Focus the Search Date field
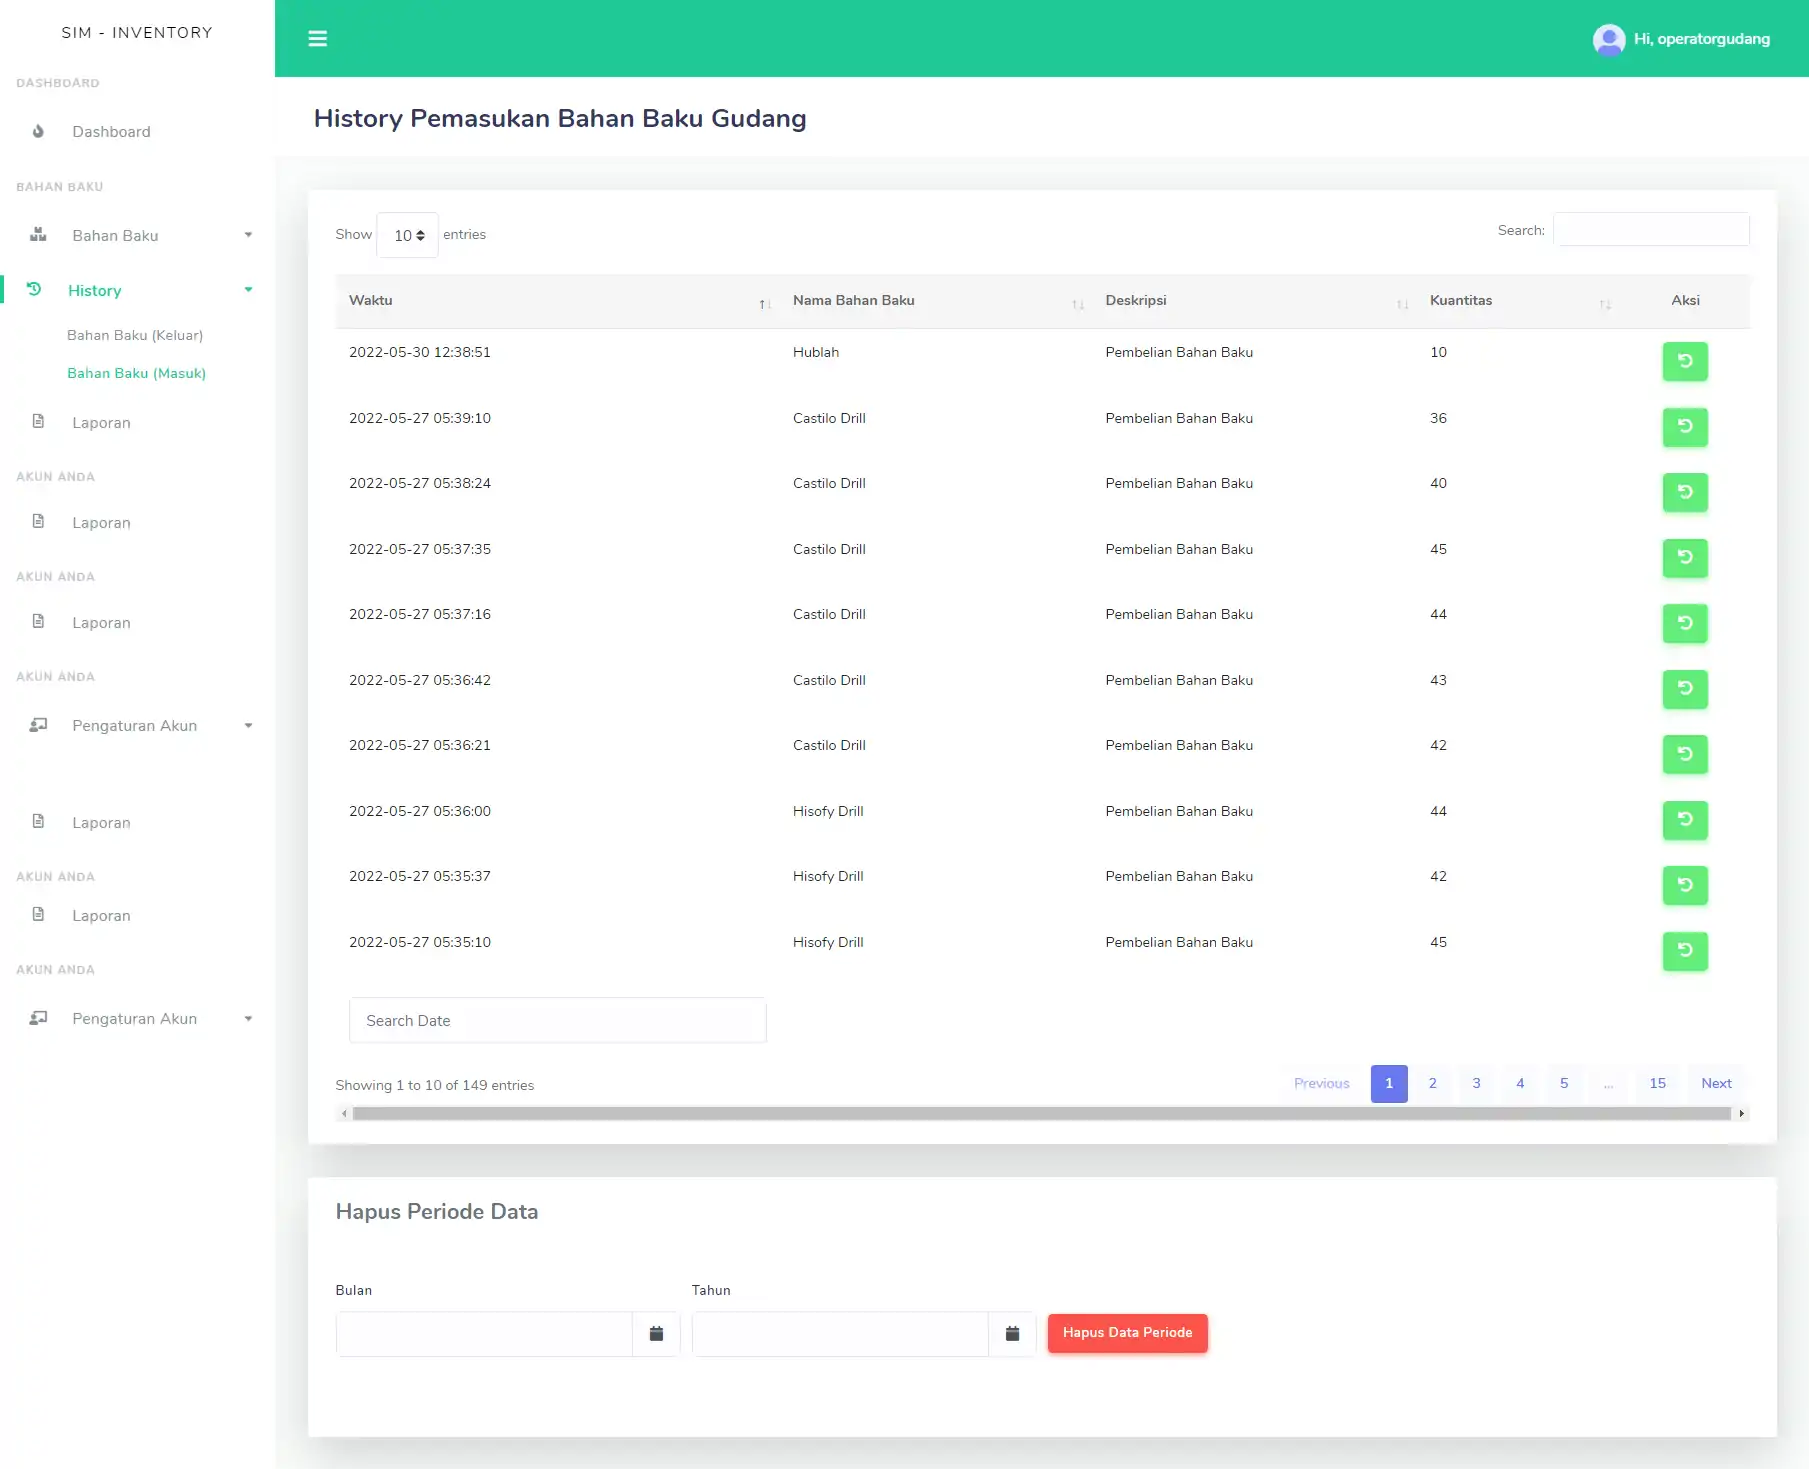 [558, 1021]
